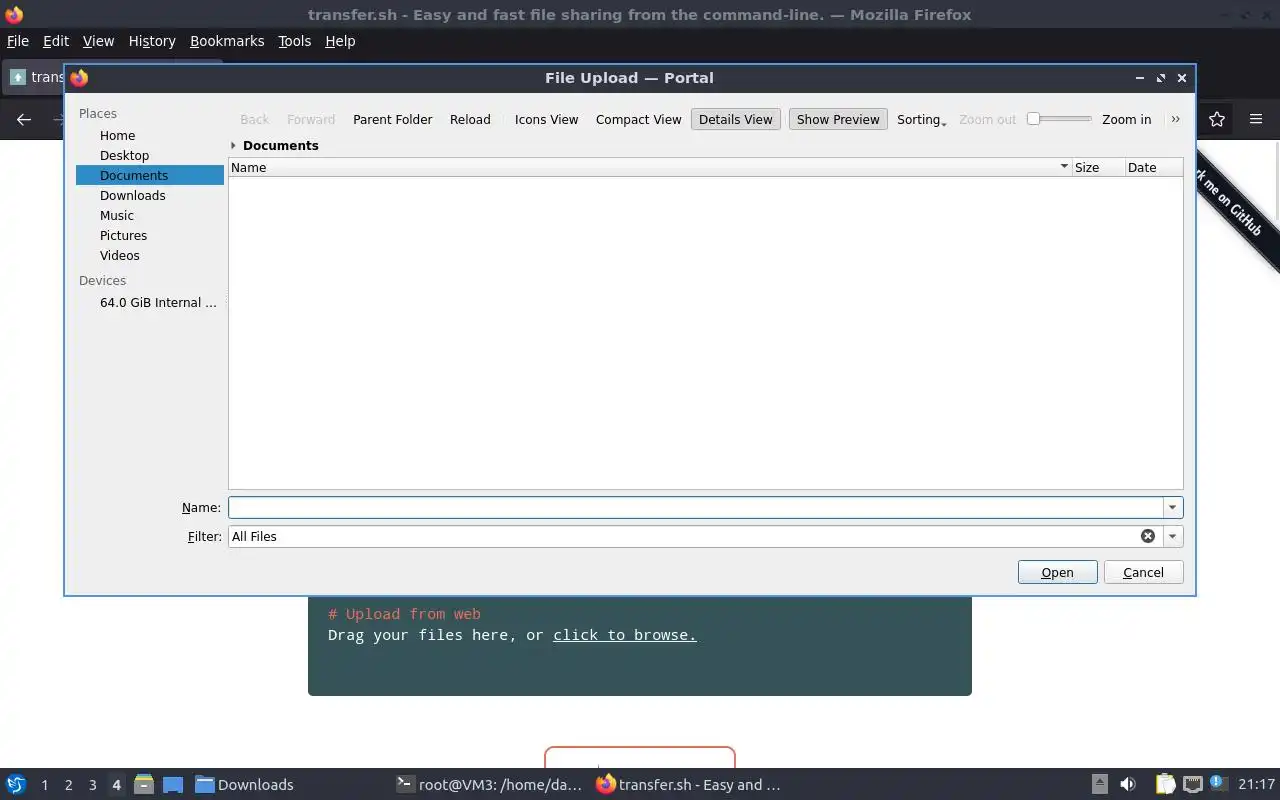This screenshot has height=800, width=1280.
Task: Bookmark page with the star icon
Action: pos(1217,119)
